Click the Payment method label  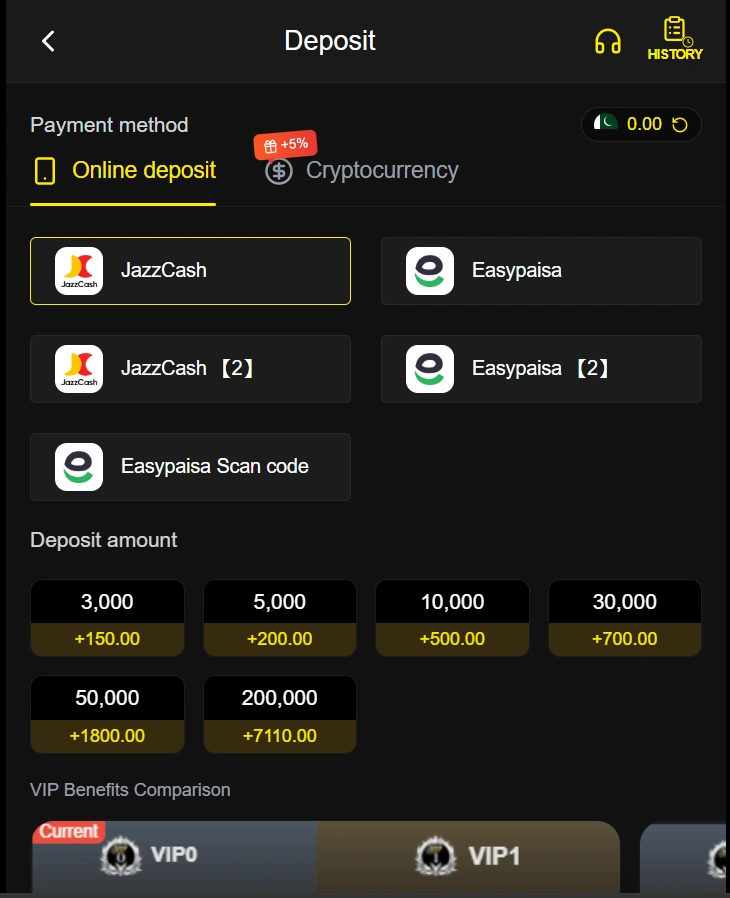click(109, 125)
